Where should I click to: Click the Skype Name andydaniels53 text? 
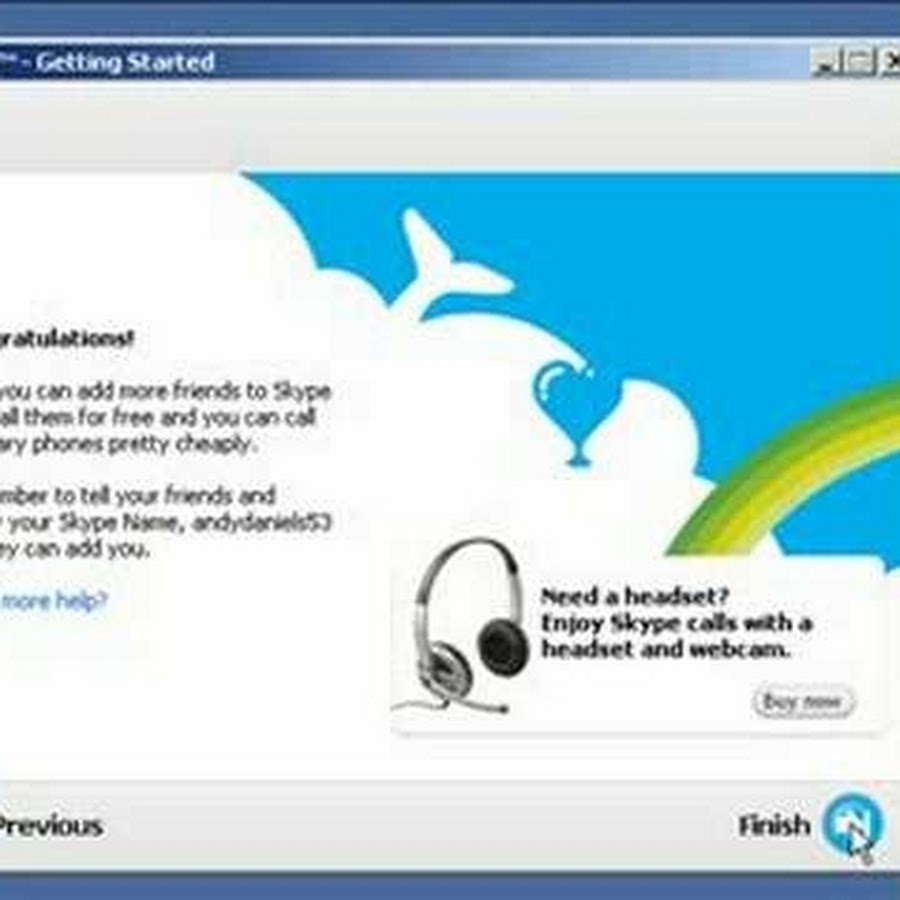(x=262, y=523)
